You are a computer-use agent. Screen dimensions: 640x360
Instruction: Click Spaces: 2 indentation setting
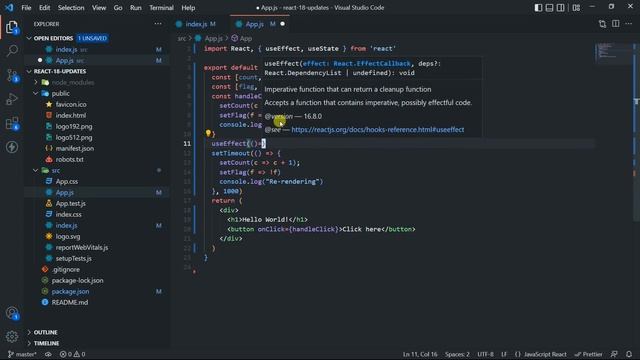point(457,354)
